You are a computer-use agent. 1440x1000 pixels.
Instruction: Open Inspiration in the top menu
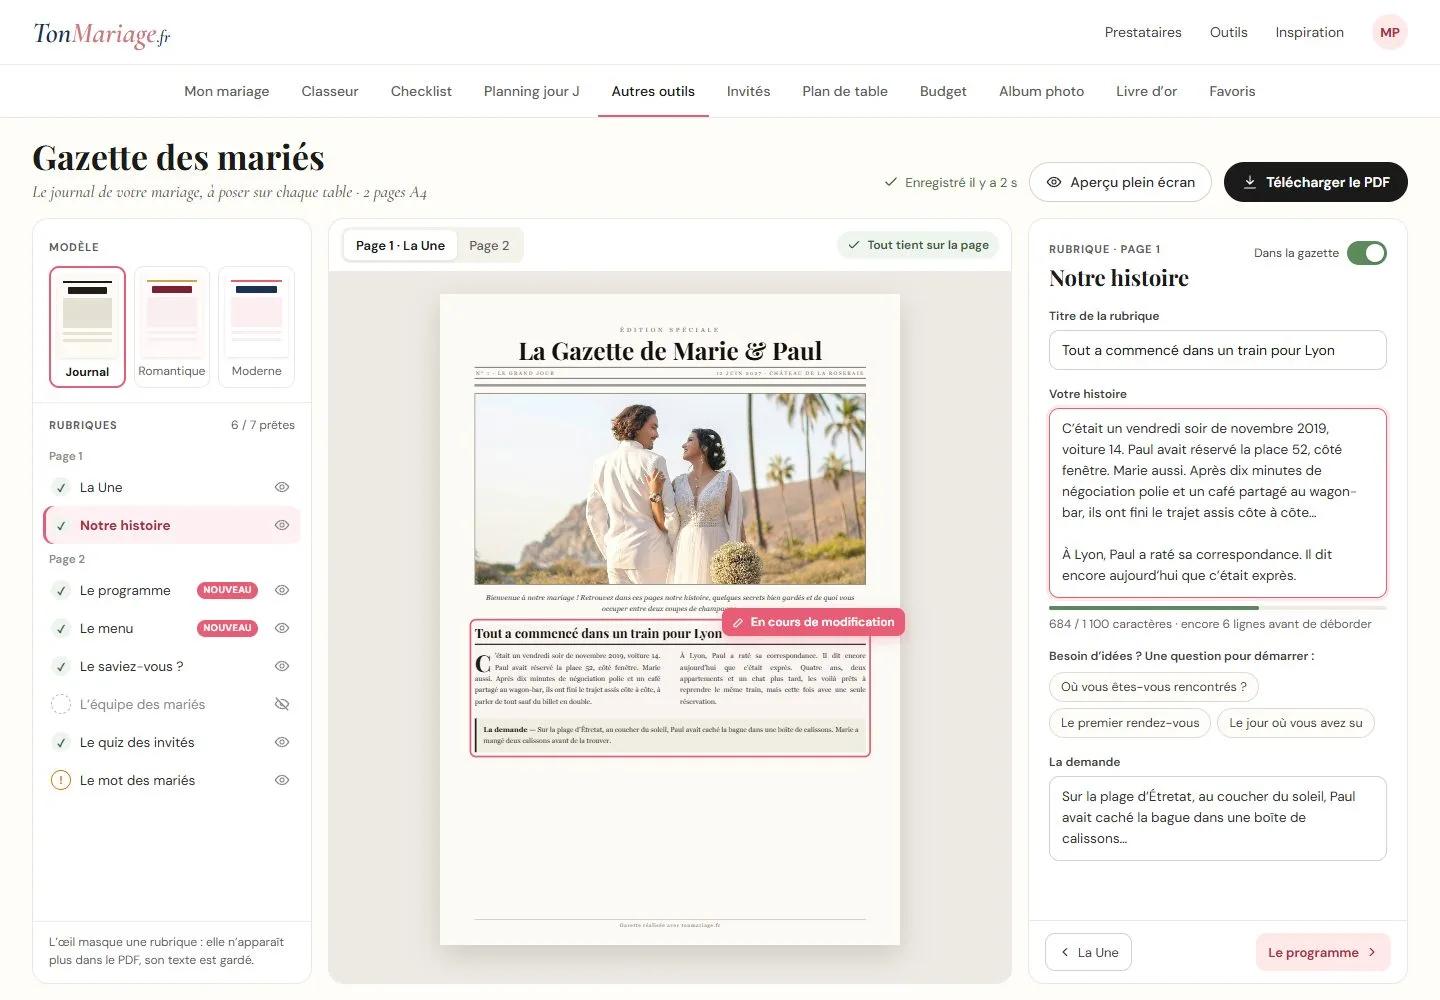1309,32
